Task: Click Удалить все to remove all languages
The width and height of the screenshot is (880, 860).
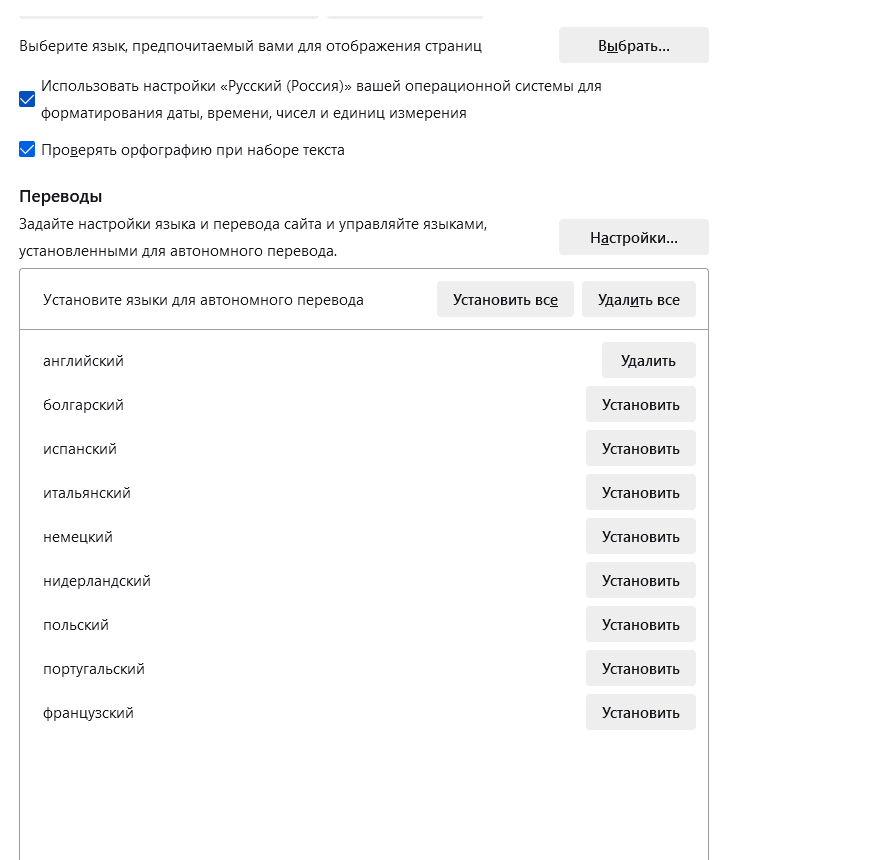Action: [x=638, y=300]
